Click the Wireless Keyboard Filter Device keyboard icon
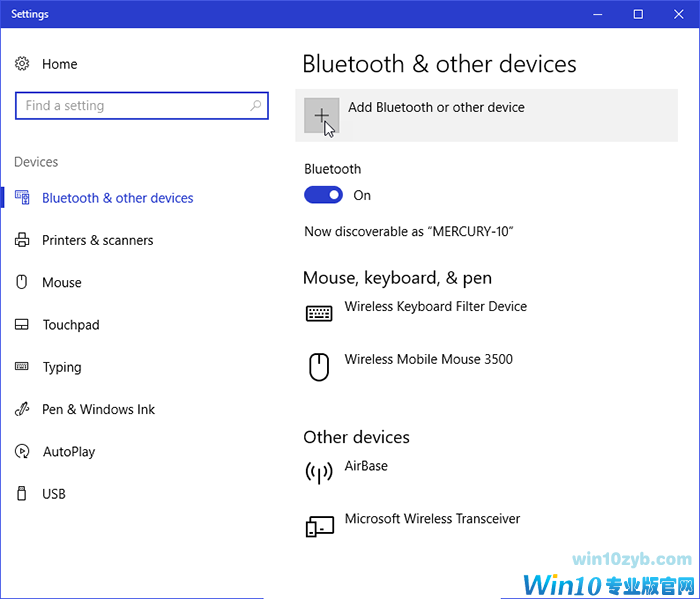Screen dimensions: 700x599 (319, 314)
